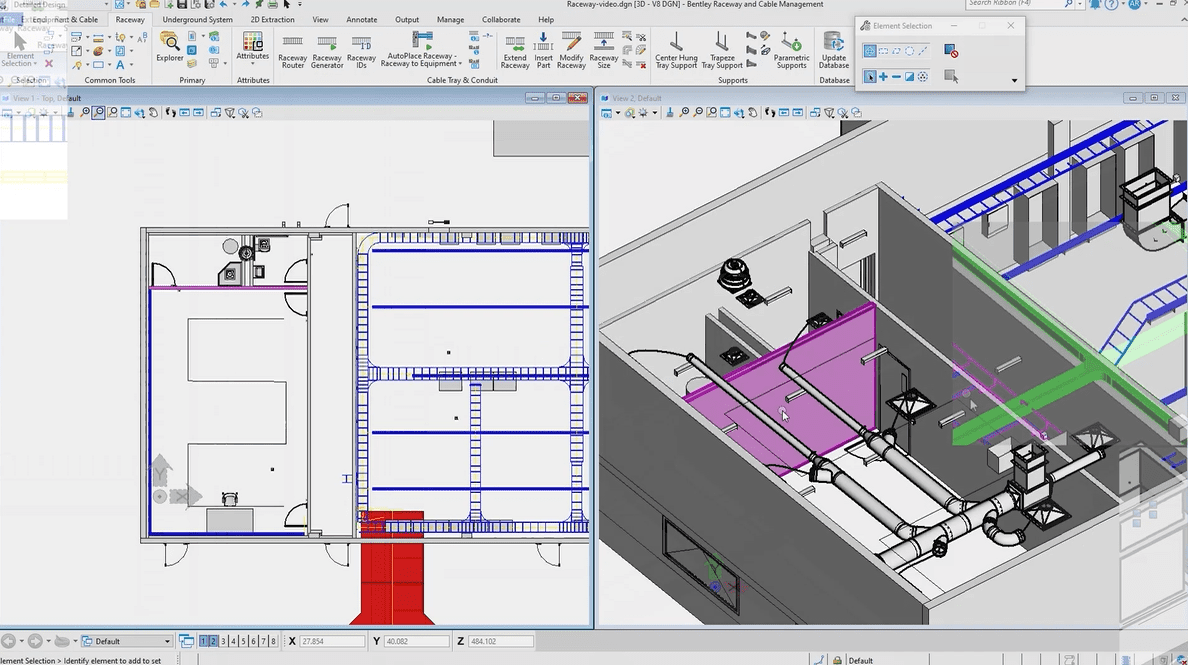Enable Add mode in Element Selection

pos(883,77)
